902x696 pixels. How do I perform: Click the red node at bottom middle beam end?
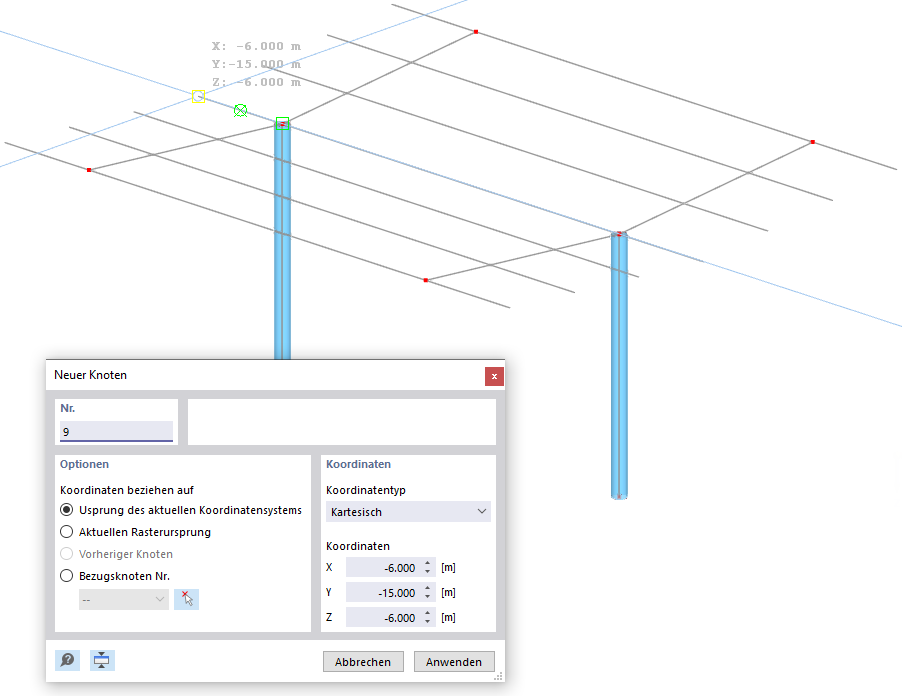click(x=426, y=280)
